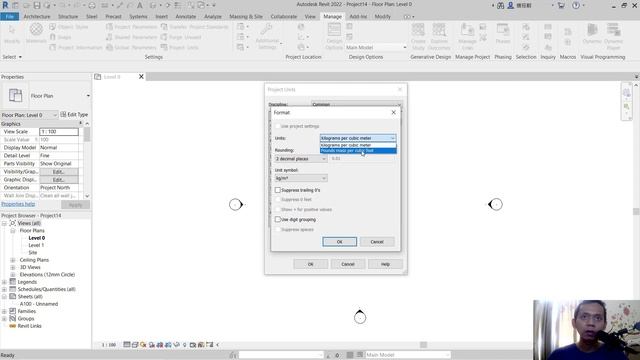This screenshot has width=640, height=360.
Task: Expand the Families node in Project Browser
Action: (4, 311)
